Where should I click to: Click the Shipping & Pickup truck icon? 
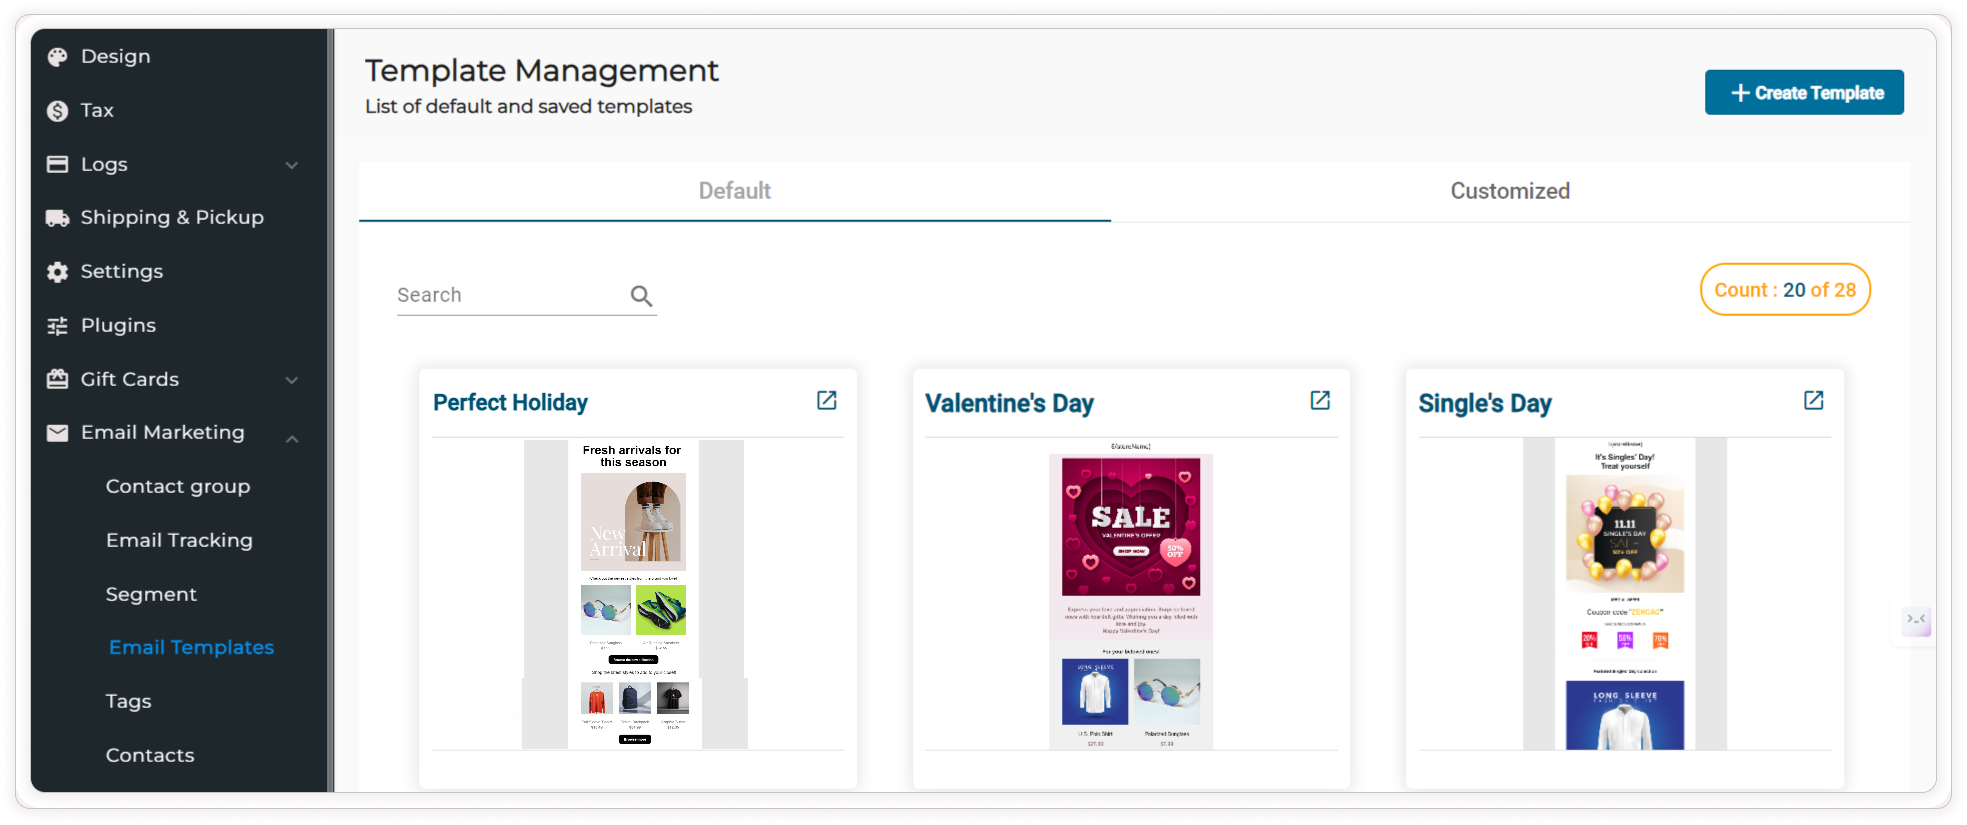click(x=58, y=218)
